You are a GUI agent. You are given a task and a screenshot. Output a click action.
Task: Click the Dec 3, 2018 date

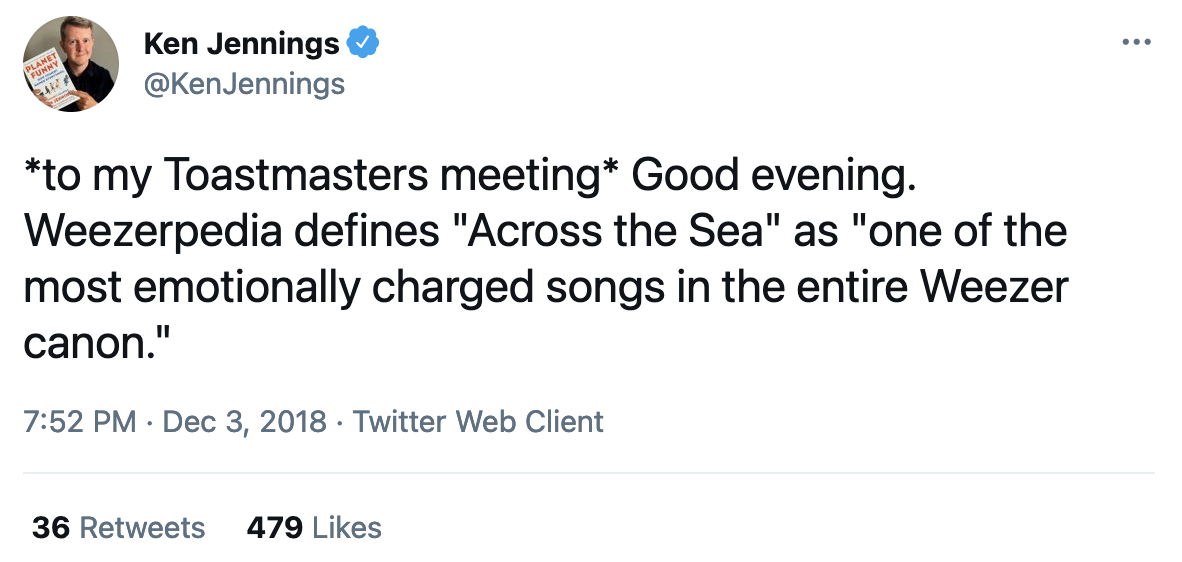(x=244, y=421)
